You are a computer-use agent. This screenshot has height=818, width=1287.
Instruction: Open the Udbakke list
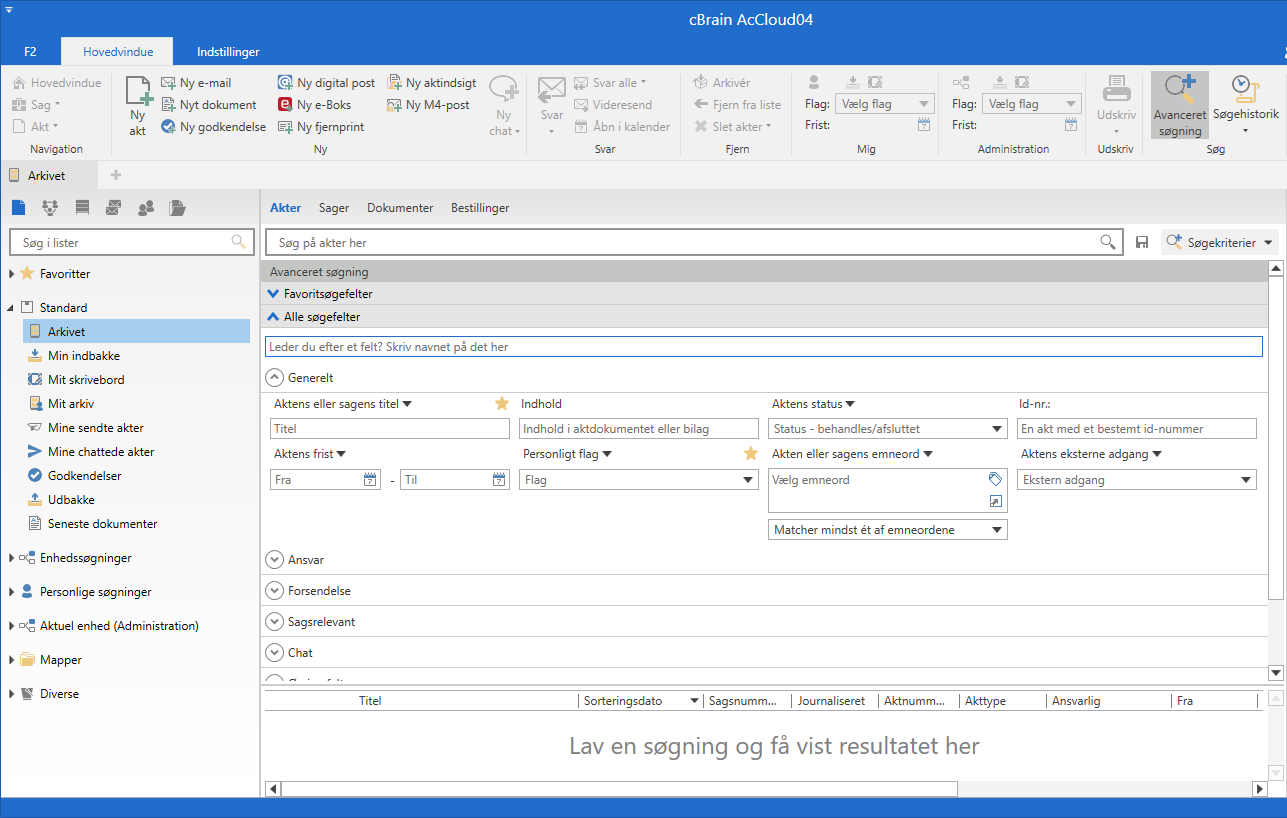[x=71, y=500]
